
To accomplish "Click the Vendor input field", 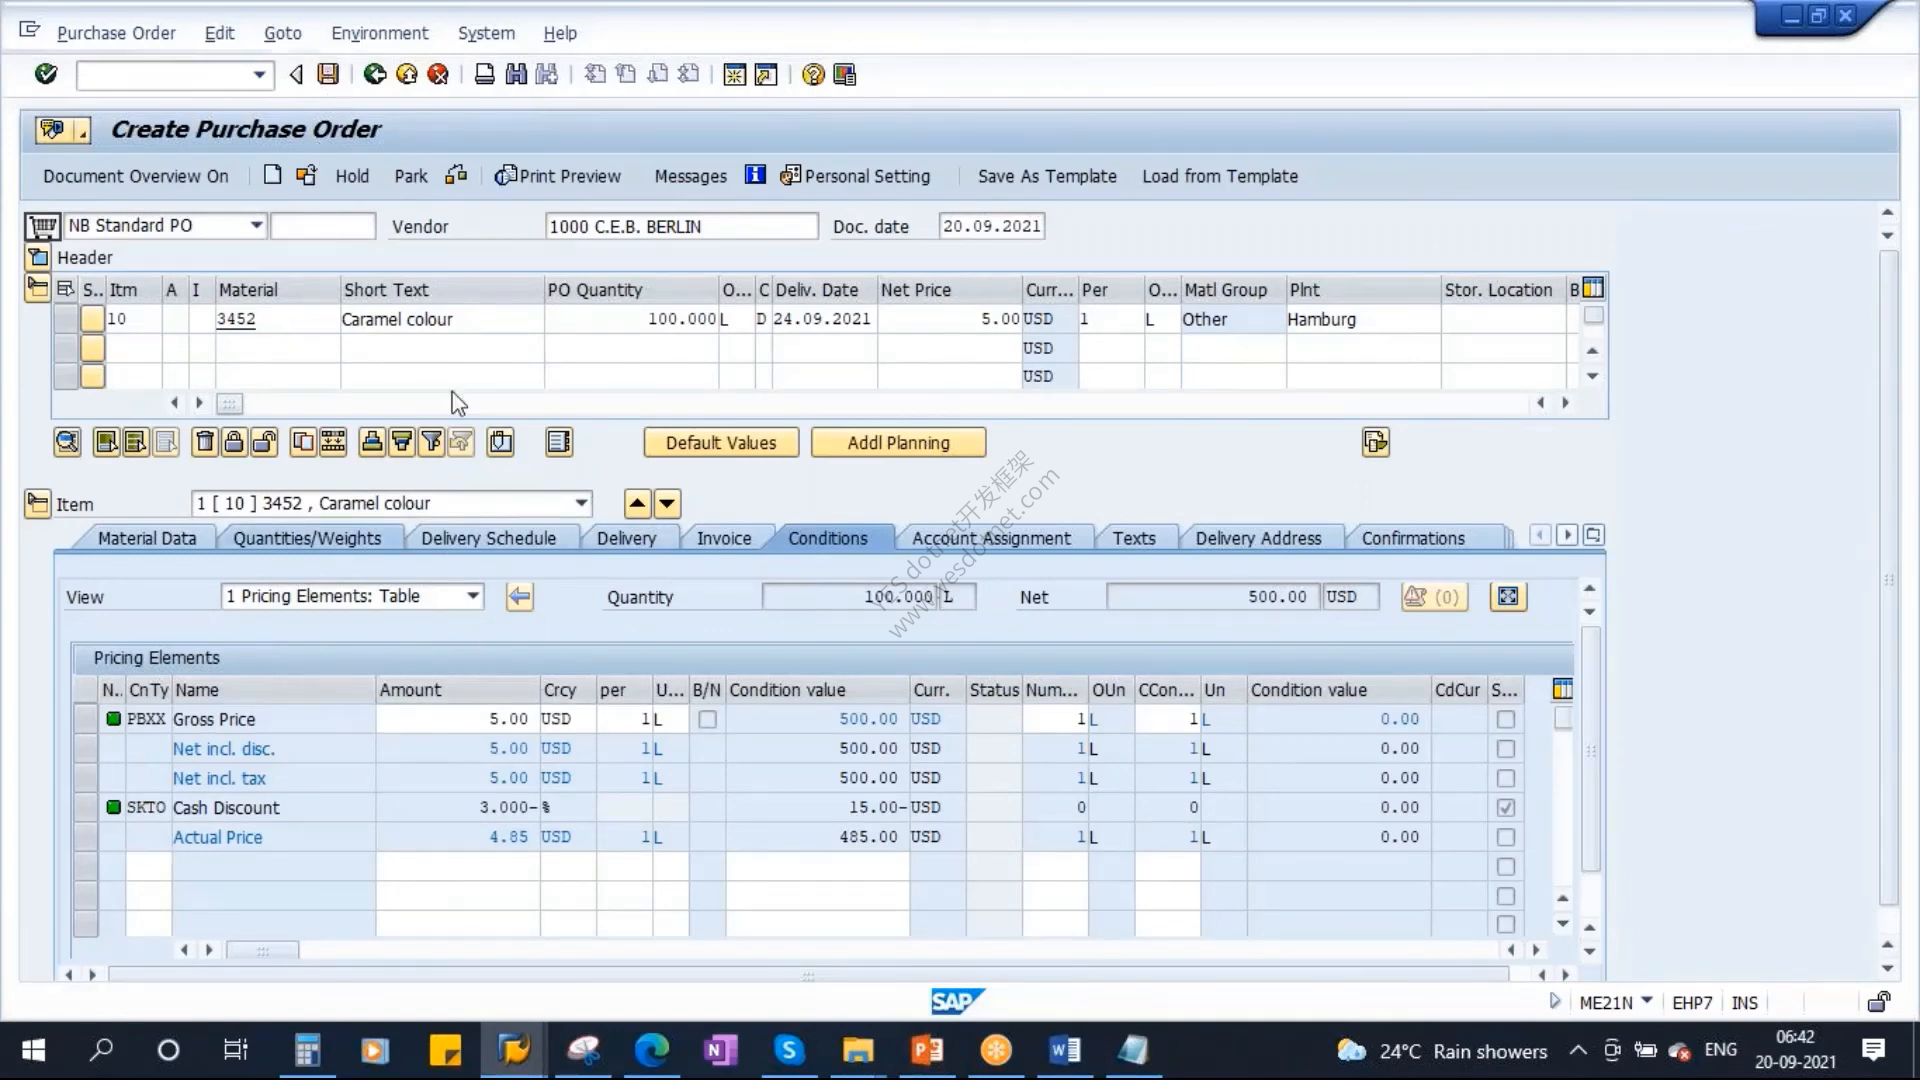I will [x=682, y=226].
